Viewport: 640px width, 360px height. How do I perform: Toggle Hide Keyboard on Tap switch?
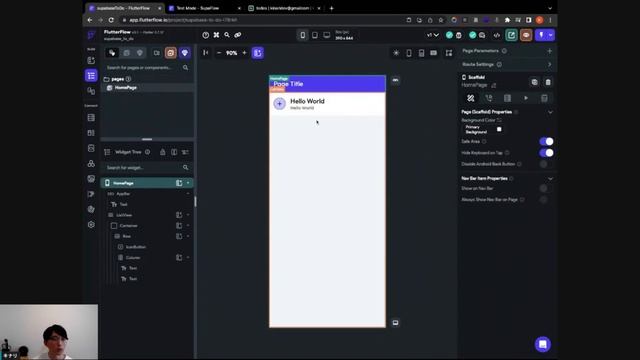click(x=546, y=153)
